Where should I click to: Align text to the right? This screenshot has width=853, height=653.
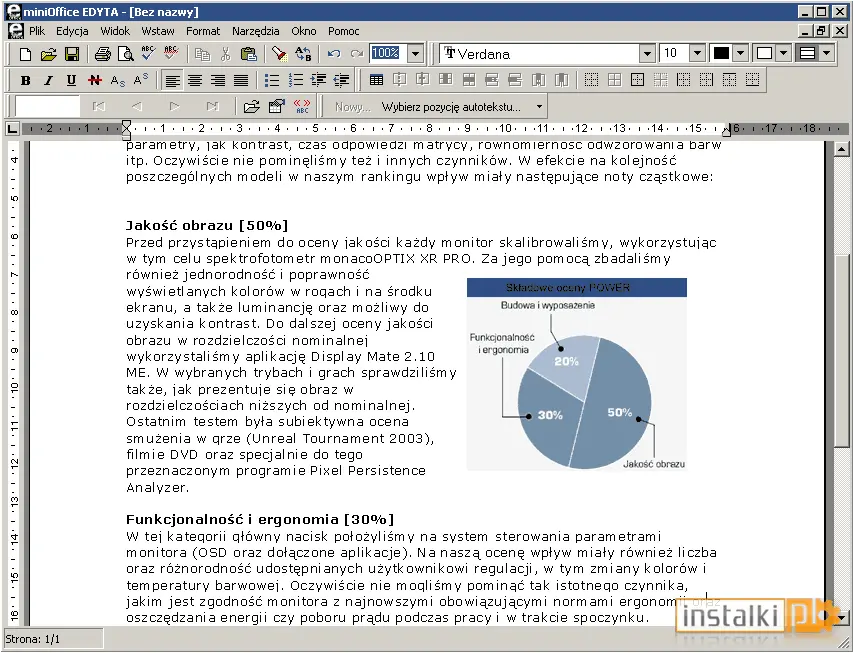click(218, 81)
